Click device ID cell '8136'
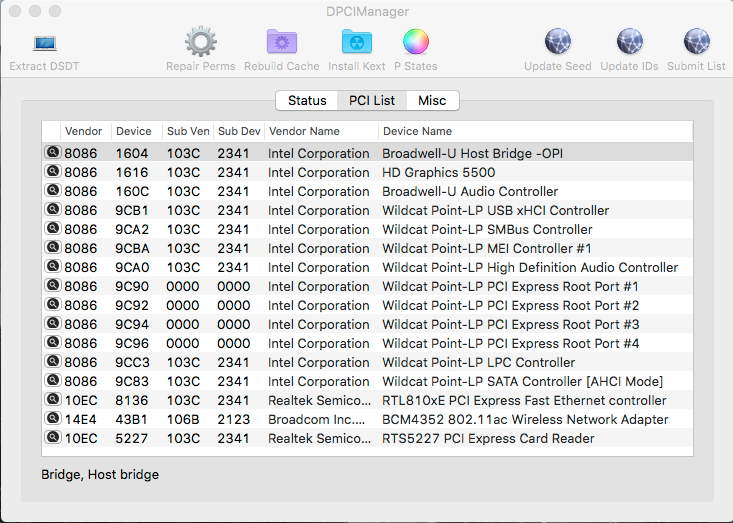Screen dimensions: 733x523 point(132,401)
